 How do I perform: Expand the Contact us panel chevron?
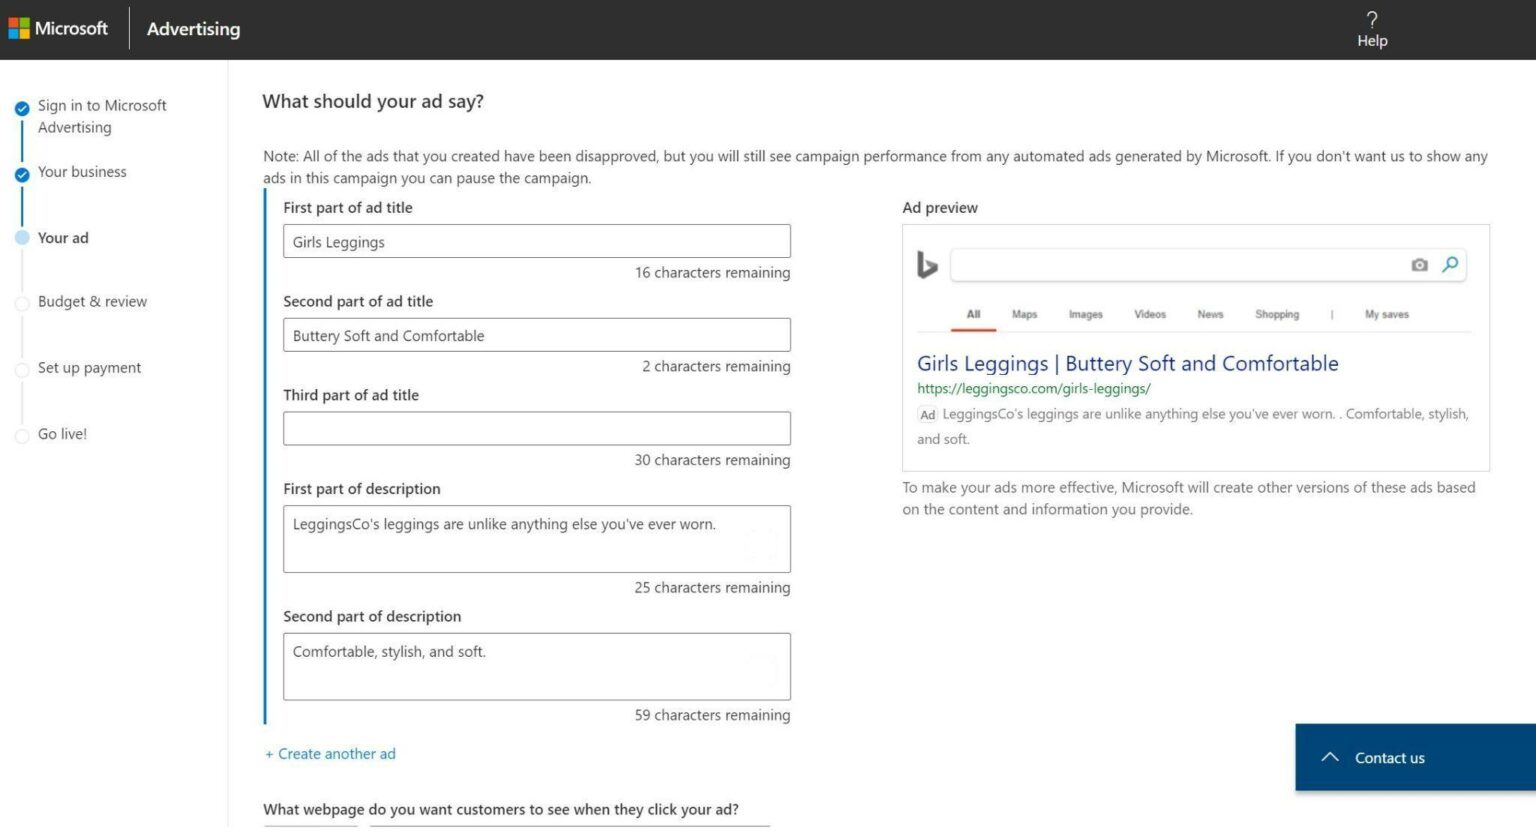(1330, 757)
